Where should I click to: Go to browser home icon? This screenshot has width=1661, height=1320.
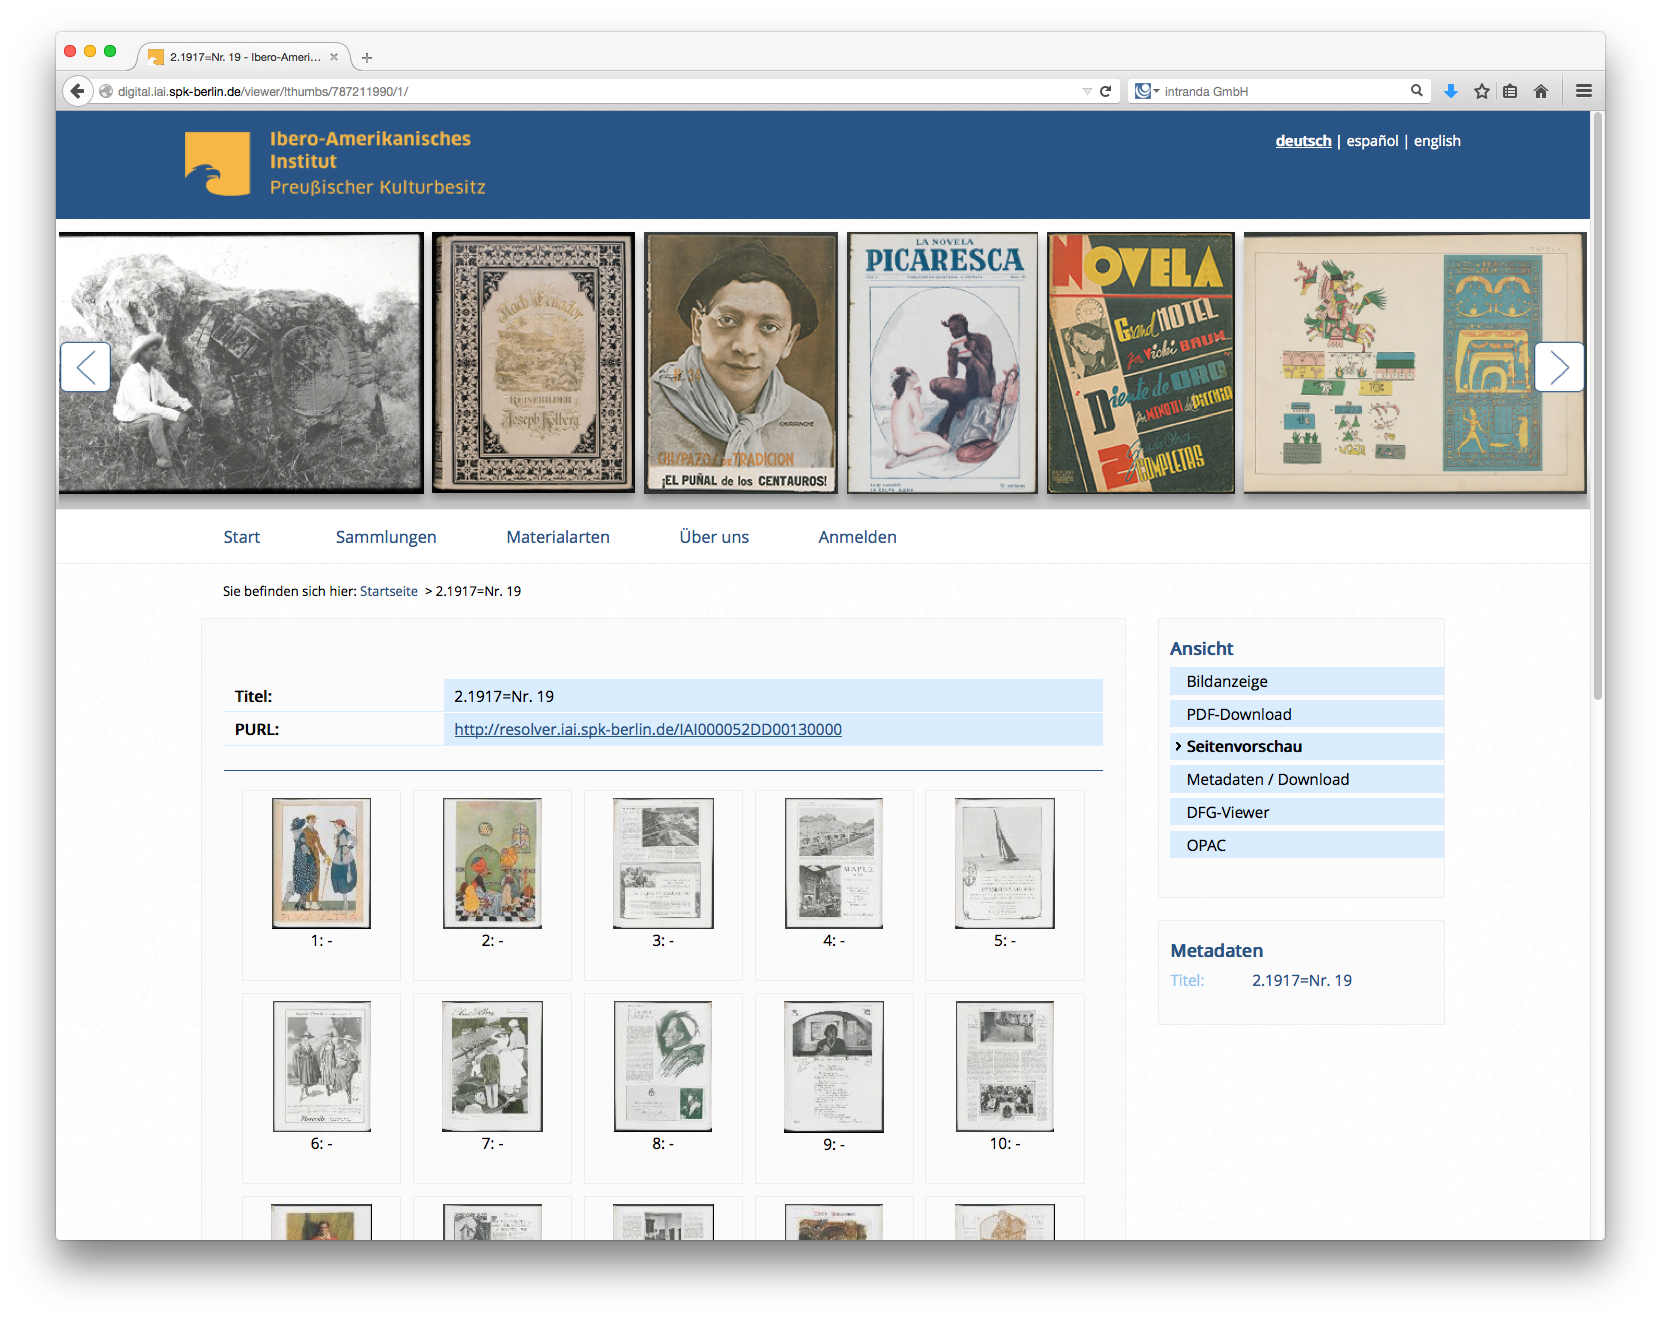(1541, 91)
